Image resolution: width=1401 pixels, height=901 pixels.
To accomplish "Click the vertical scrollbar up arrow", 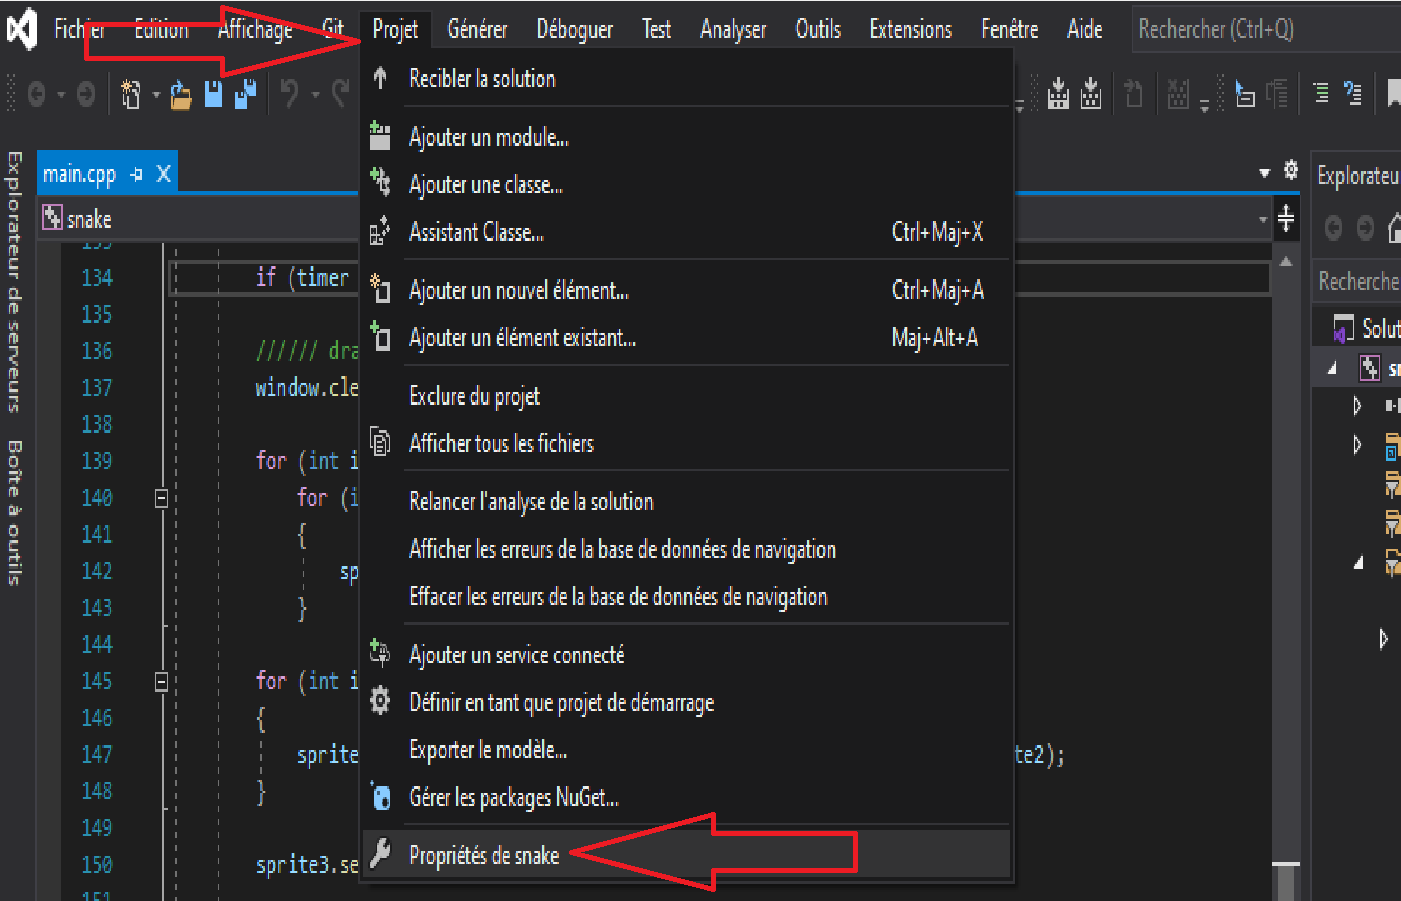I will point(1285,258).
